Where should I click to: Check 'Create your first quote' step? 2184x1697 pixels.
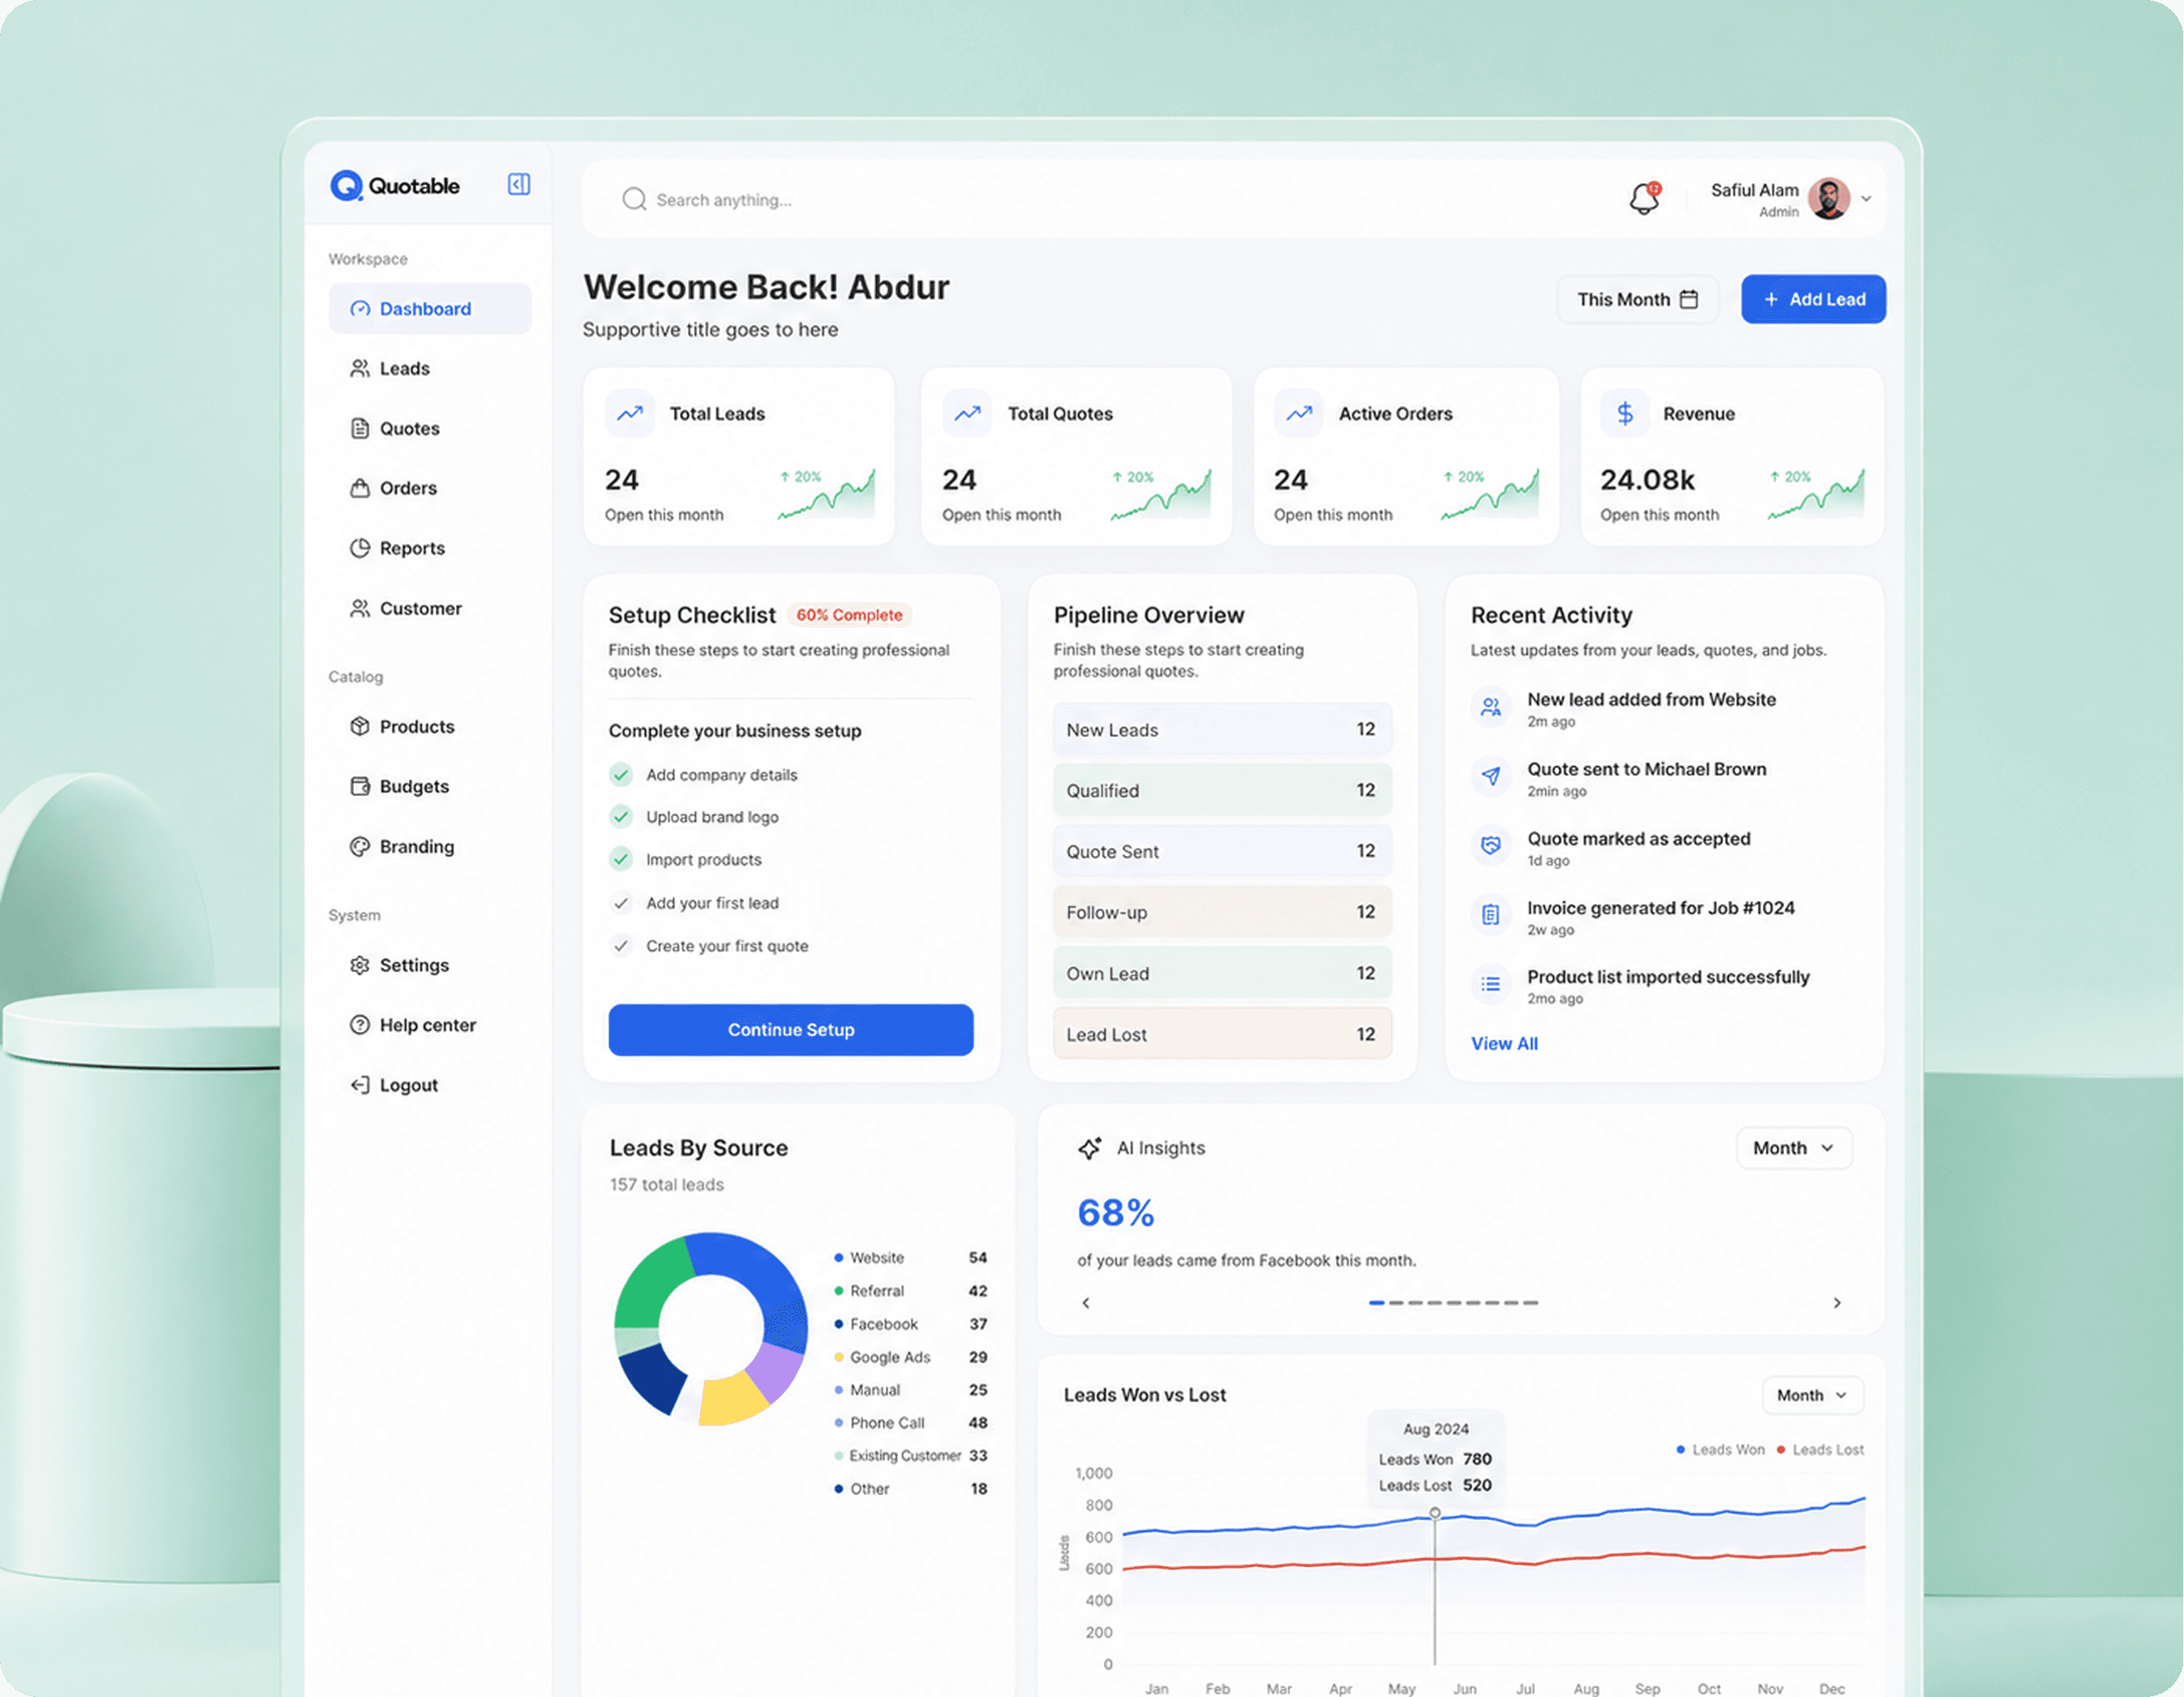[621, 946]
